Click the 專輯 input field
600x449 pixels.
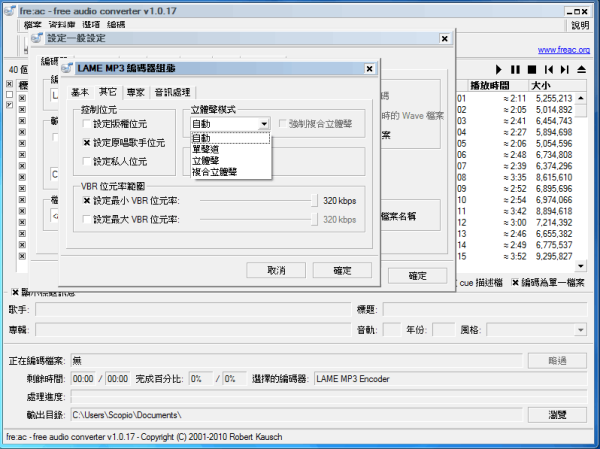point(193,330)
